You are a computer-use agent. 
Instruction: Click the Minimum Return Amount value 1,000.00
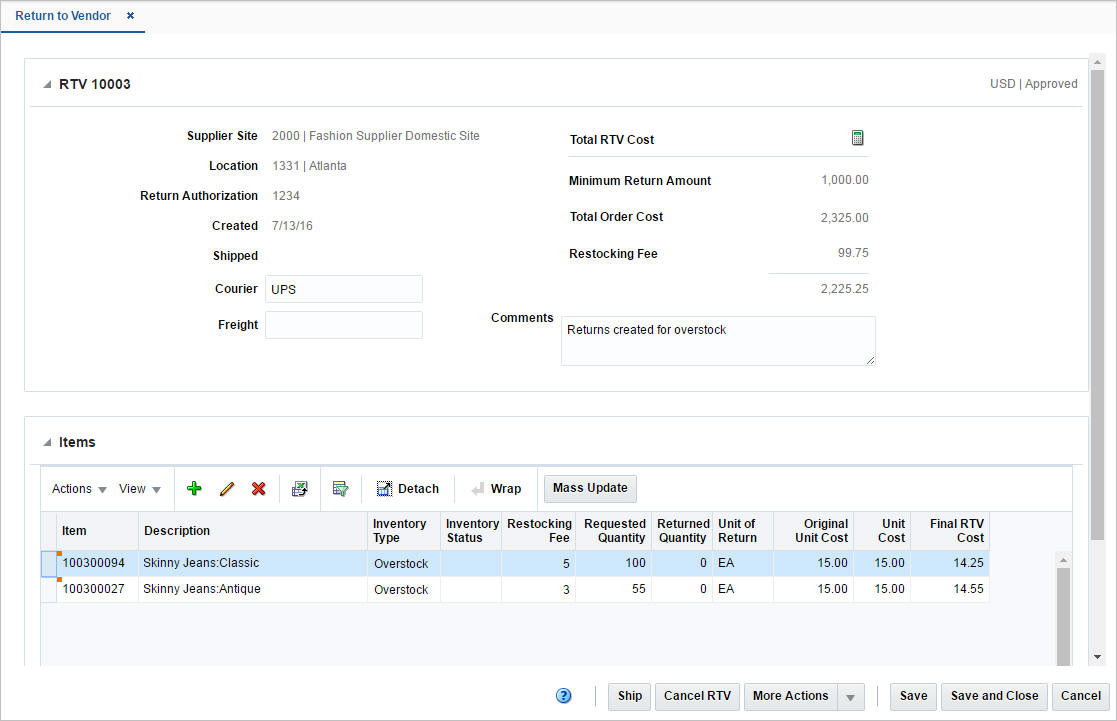tap(845, 180)
